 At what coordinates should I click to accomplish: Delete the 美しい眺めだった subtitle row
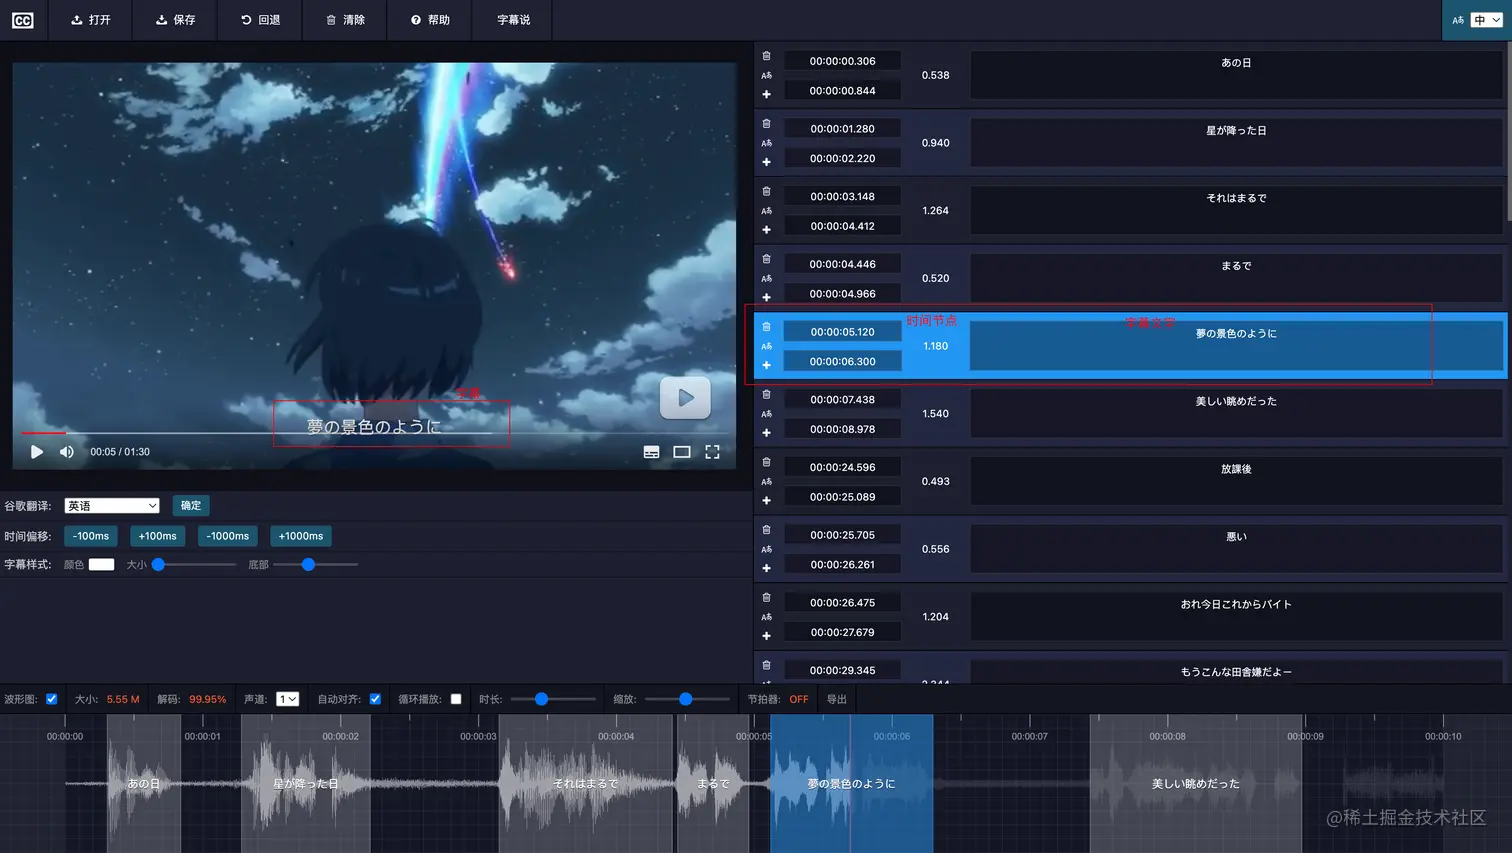tap(766, 395)
